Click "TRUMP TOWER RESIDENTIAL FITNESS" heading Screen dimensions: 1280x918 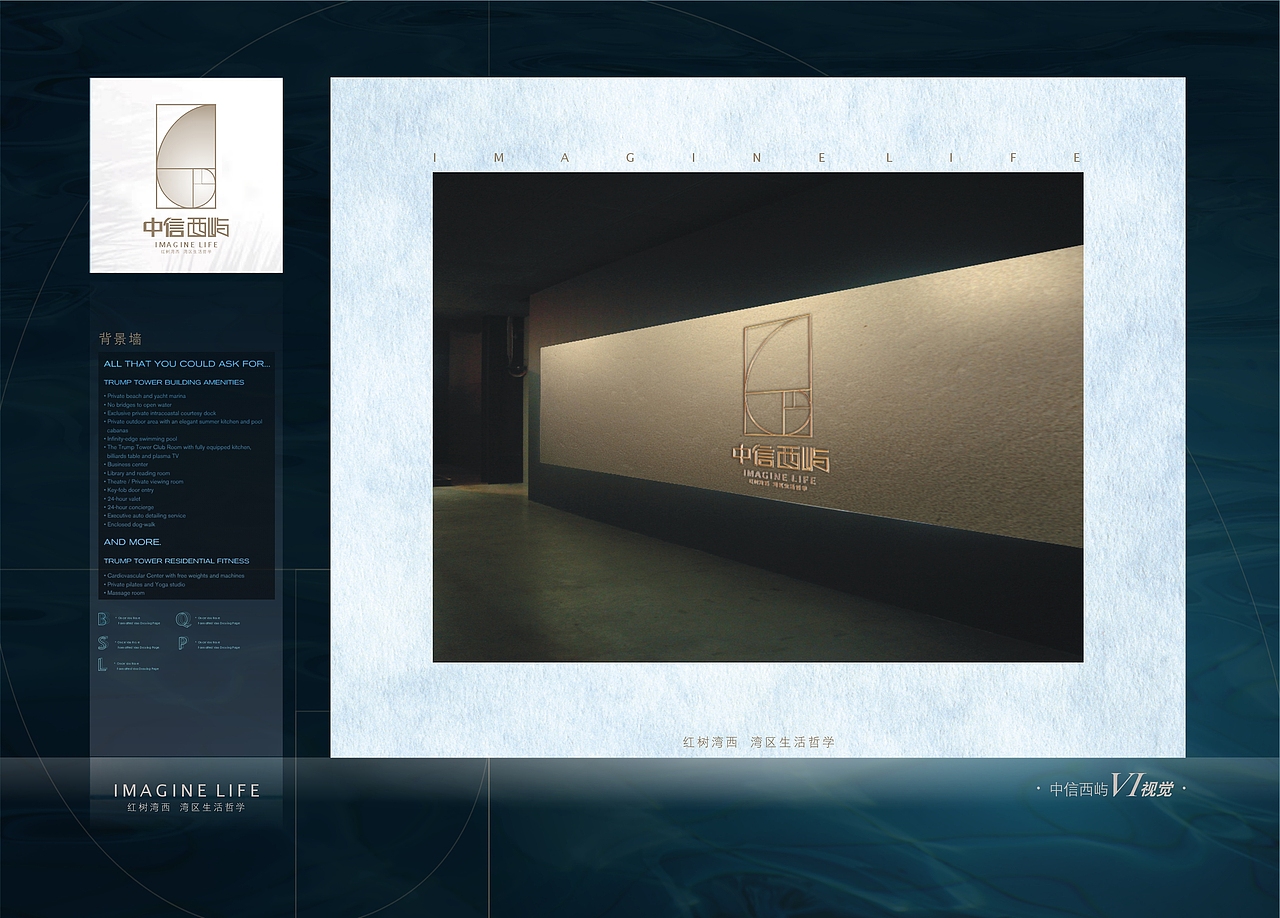tap(177, 561)
